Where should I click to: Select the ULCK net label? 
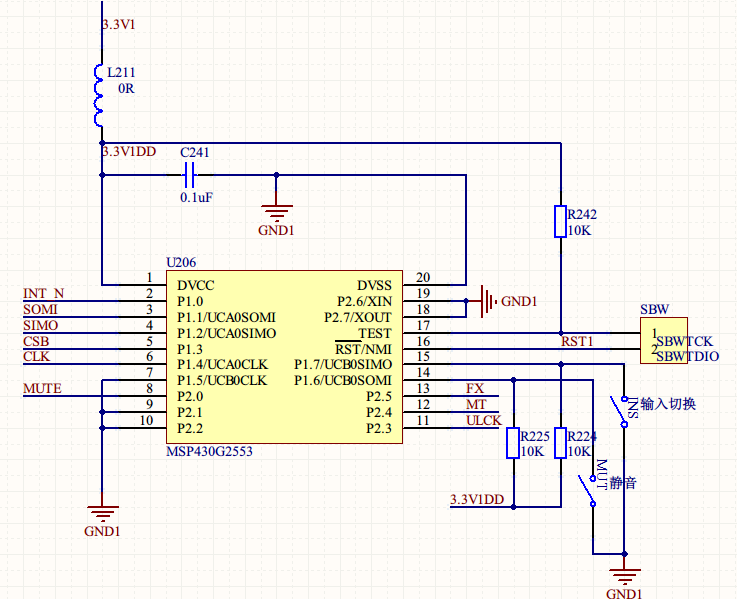[484, 420]
